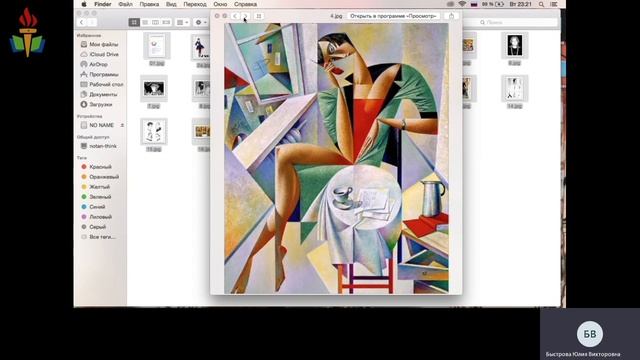The width and height of the screenshot is (640, 360).
Task: Open Notification Center icon in menu bar
Action: pos(554,4)
